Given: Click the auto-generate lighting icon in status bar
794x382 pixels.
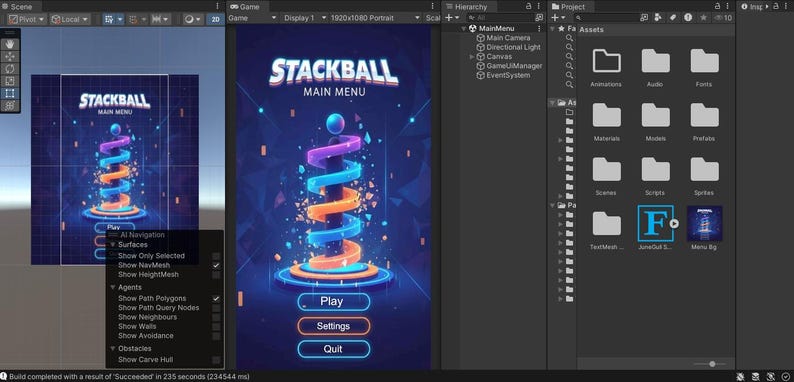Looking at the screenshot, I should point(770,376).
